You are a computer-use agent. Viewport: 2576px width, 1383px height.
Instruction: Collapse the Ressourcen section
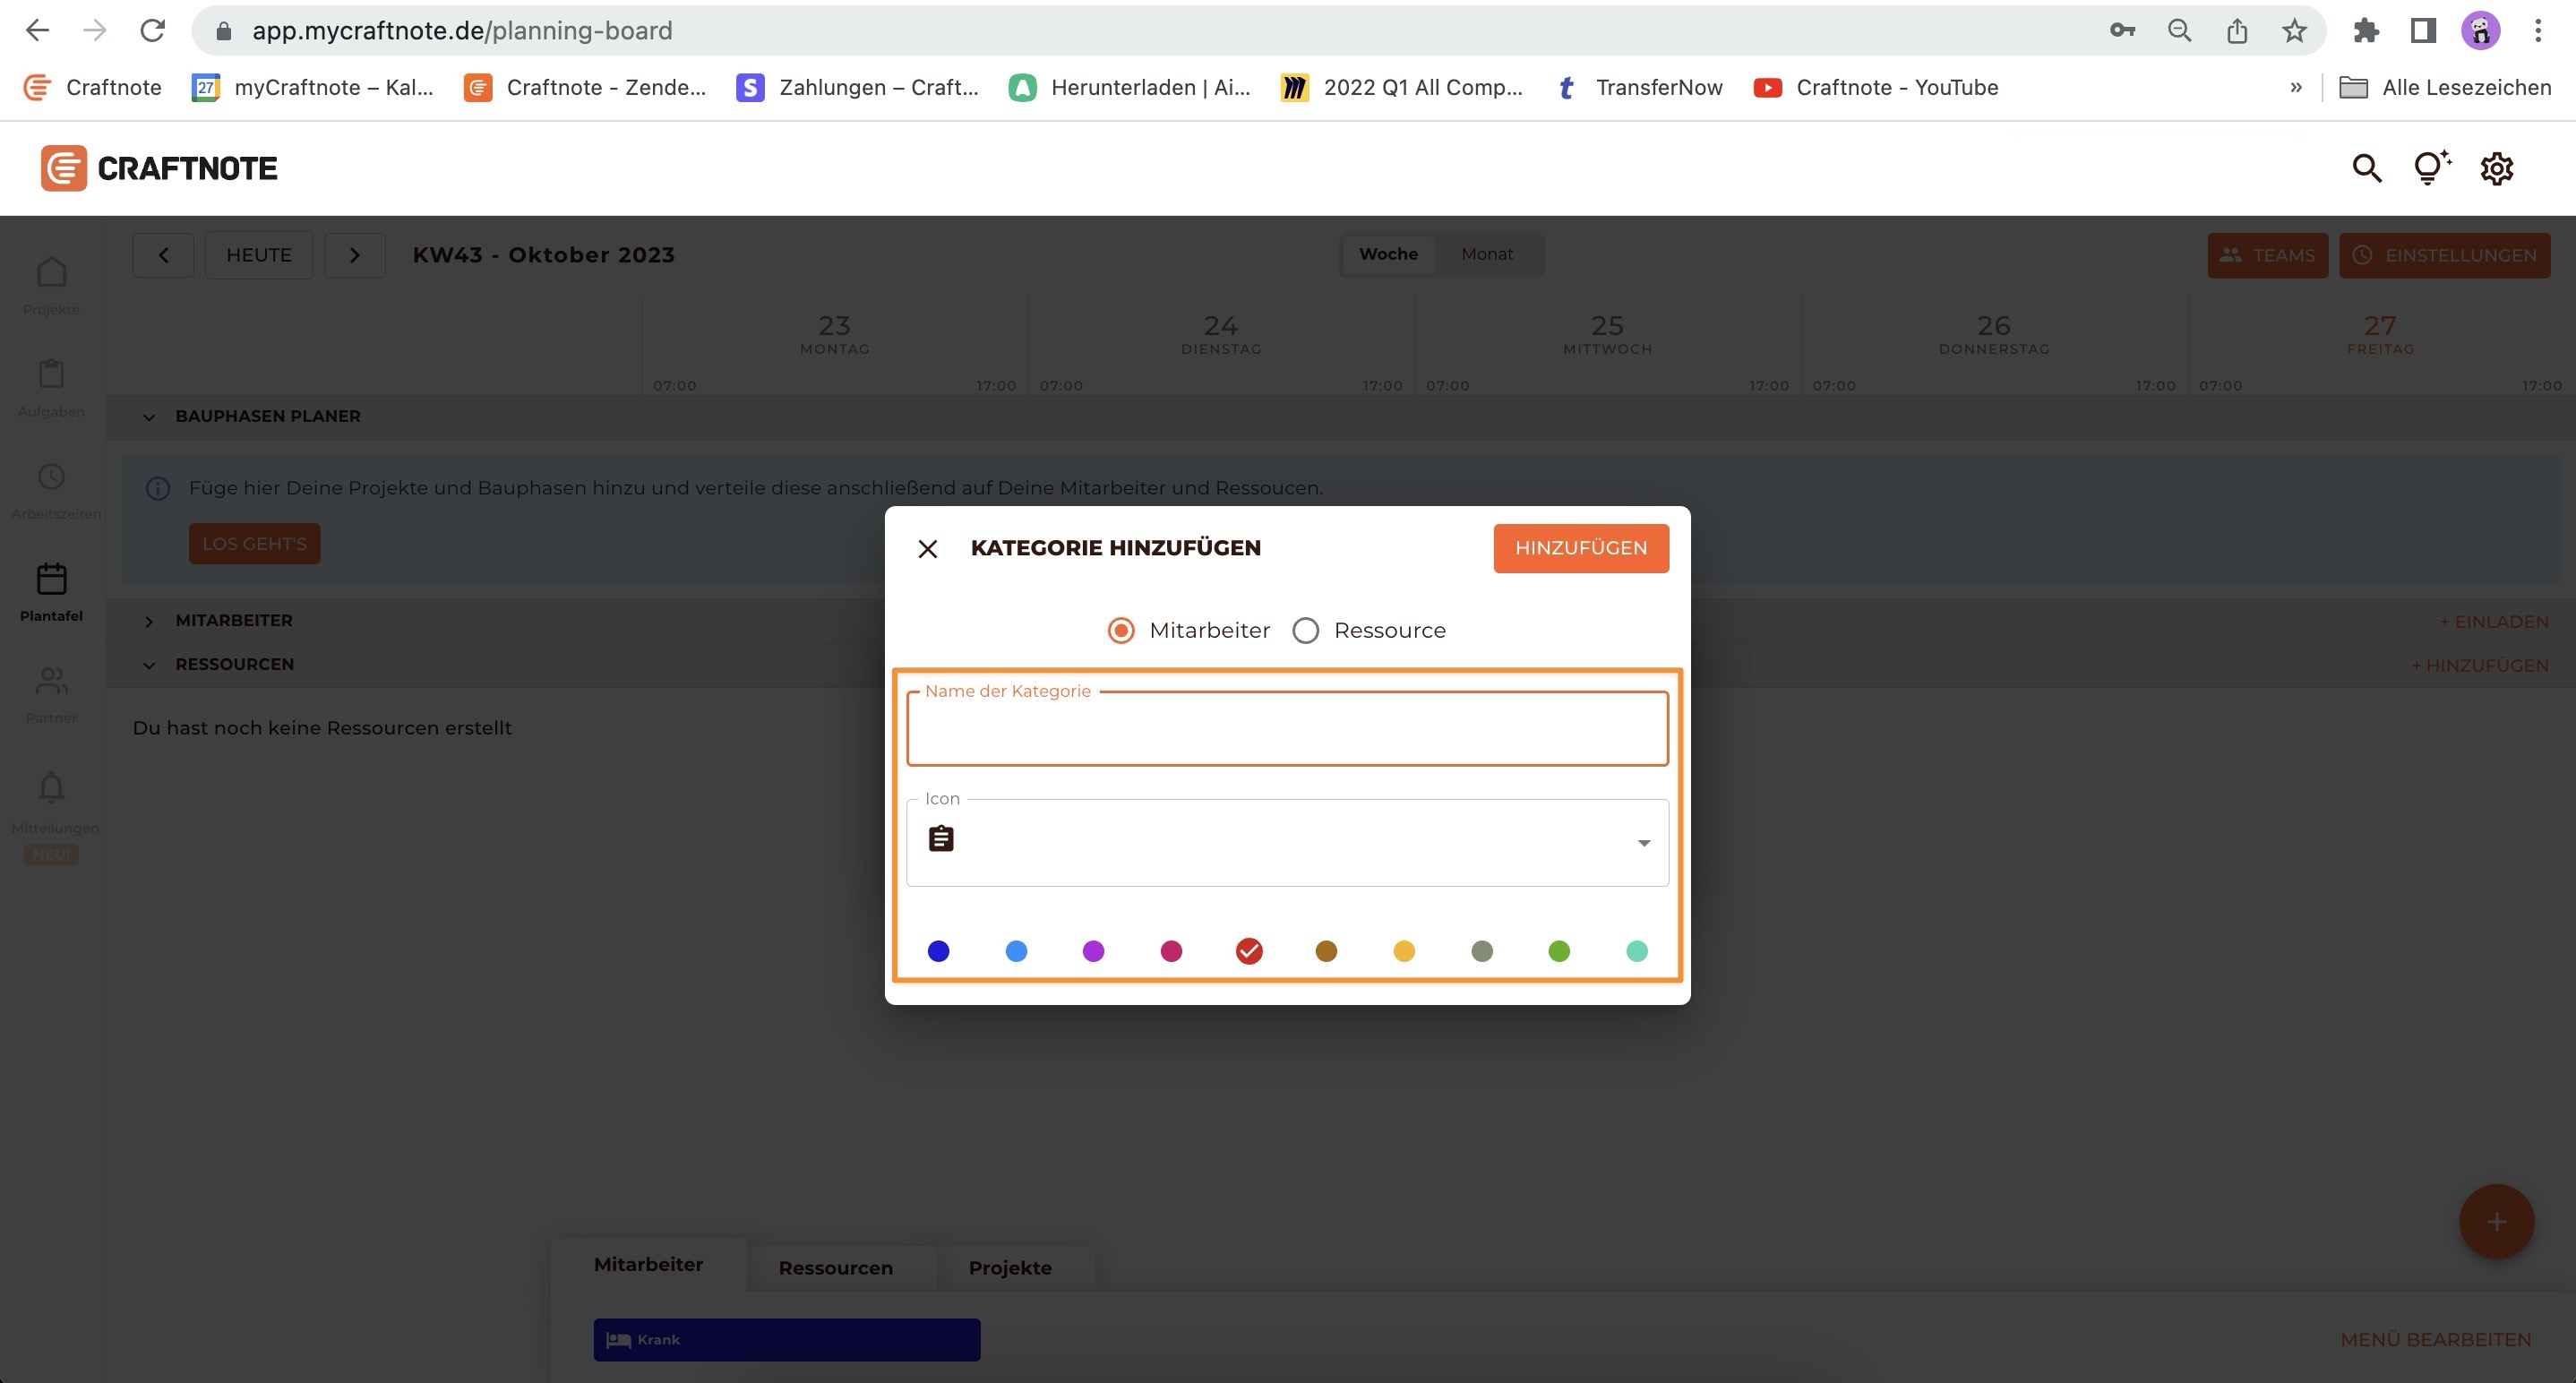click(149, 665)
